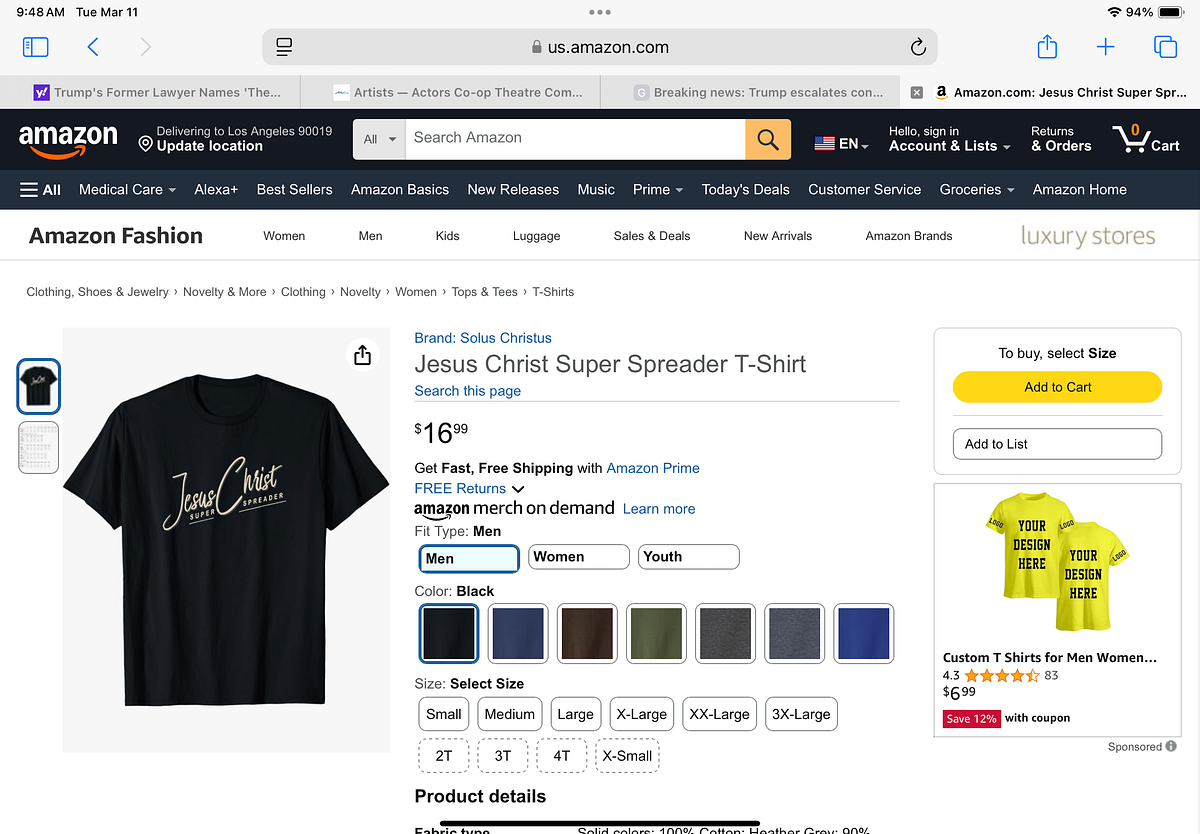Viewport: 1200px width, 834px height.
Task: Open the All search category dropdown
Action: 380,140
